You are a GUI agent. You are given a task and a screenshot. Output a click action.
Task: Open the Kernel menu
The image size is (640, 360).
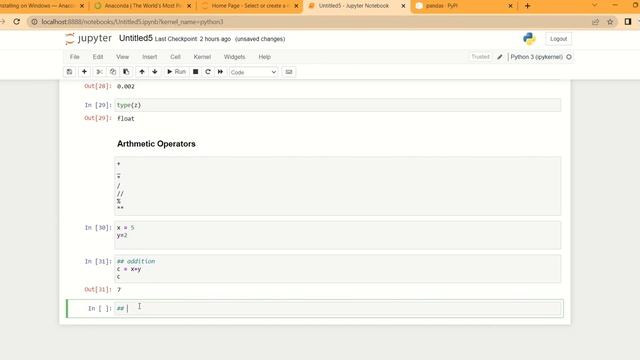(x=202, y=57)
